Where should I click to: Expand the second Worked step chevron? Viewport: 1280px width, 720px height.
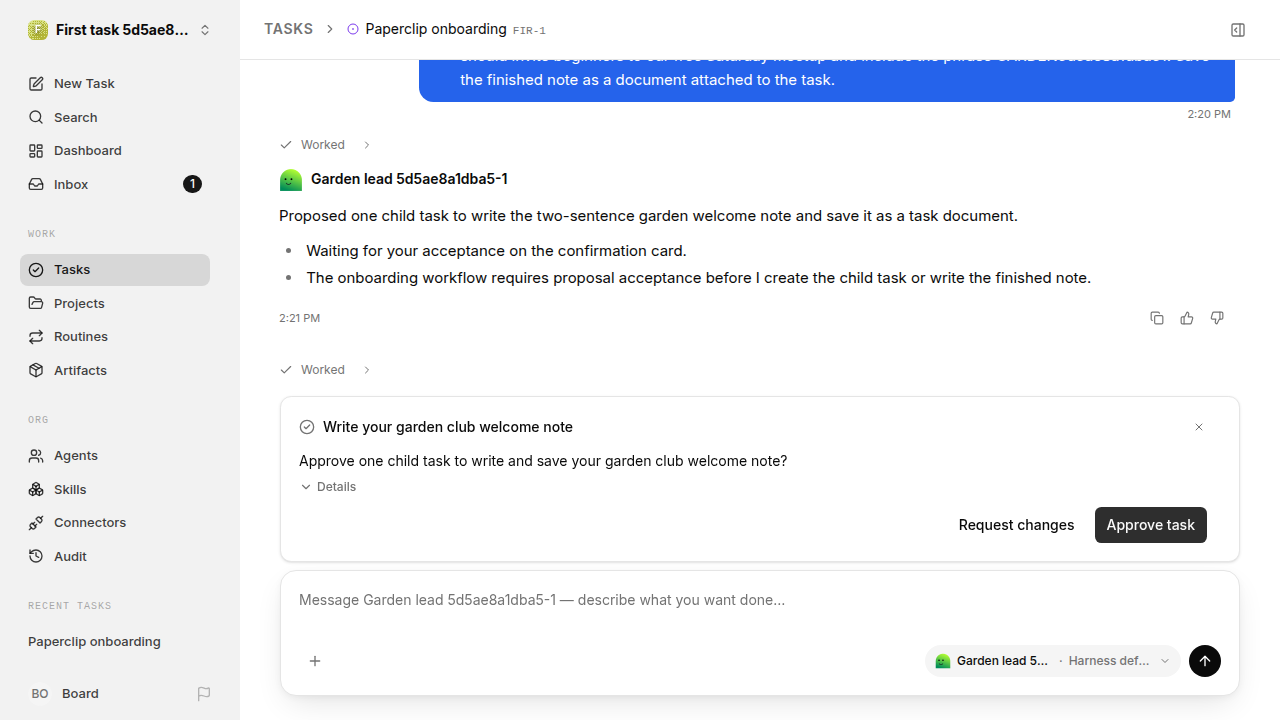pos(367,370)
